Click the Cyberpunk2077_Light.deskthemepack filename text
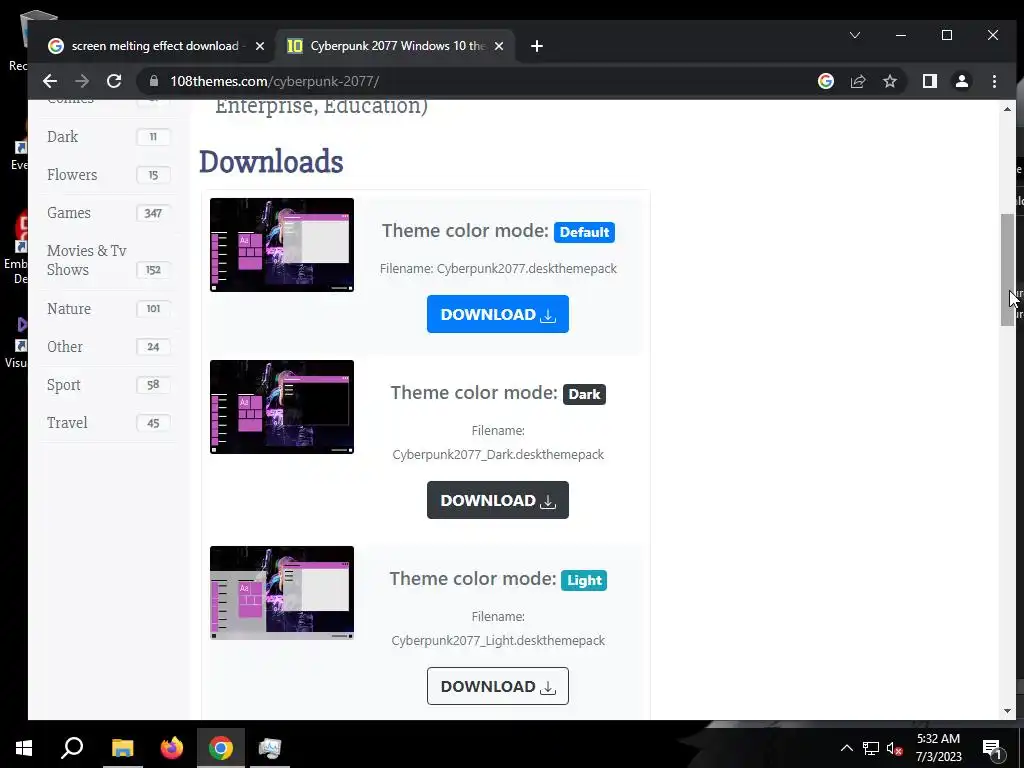The height and width of the screenshot is (768, 1024). pos(498,641)
